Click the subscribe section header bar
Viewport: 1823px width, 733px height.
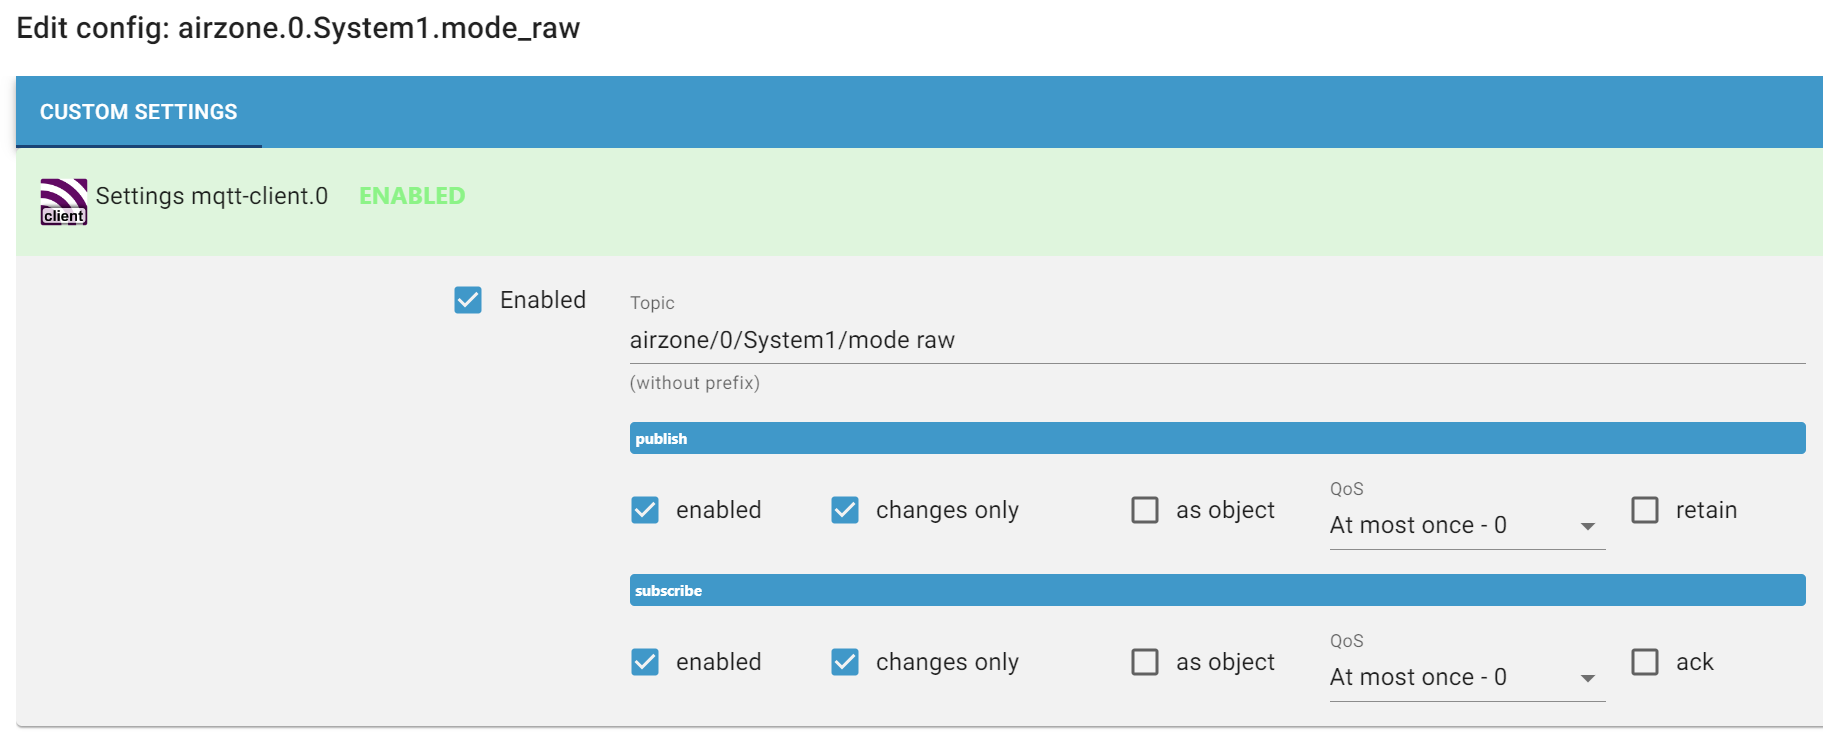pyautogui.click(x=1217, y=590)
